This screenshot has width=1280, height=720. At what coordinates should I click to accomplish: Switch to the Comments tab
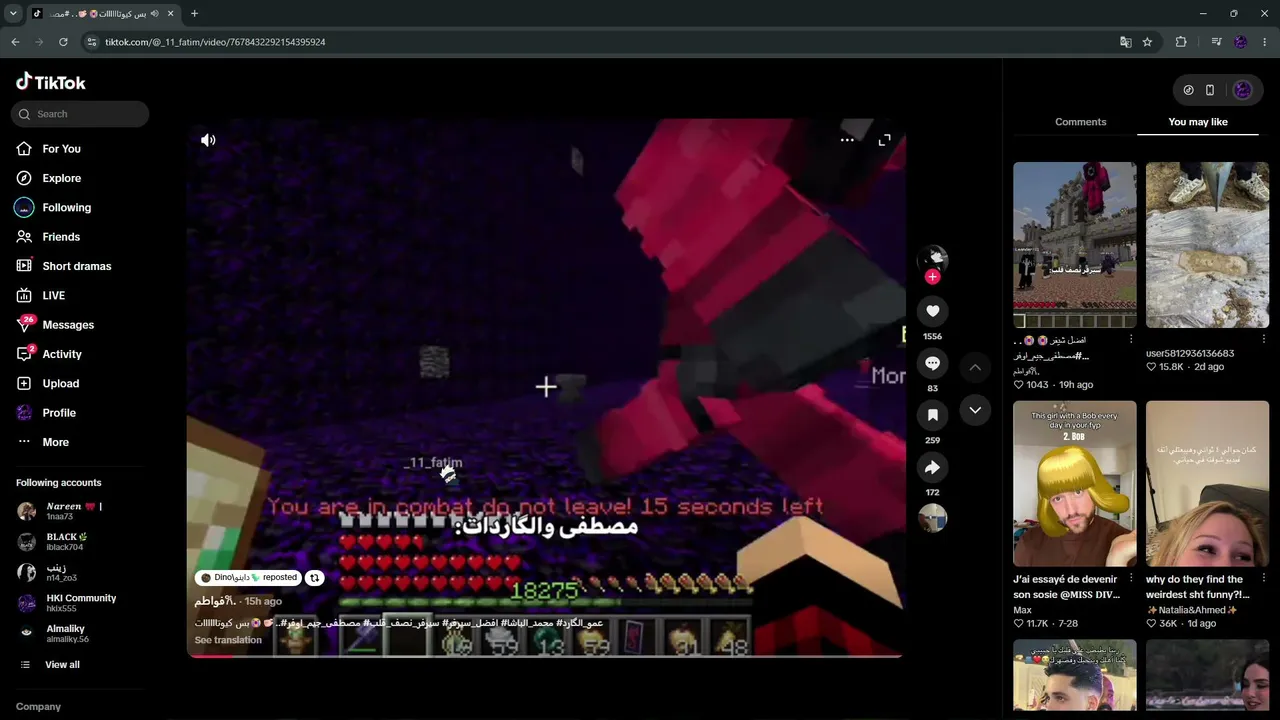1080,122
